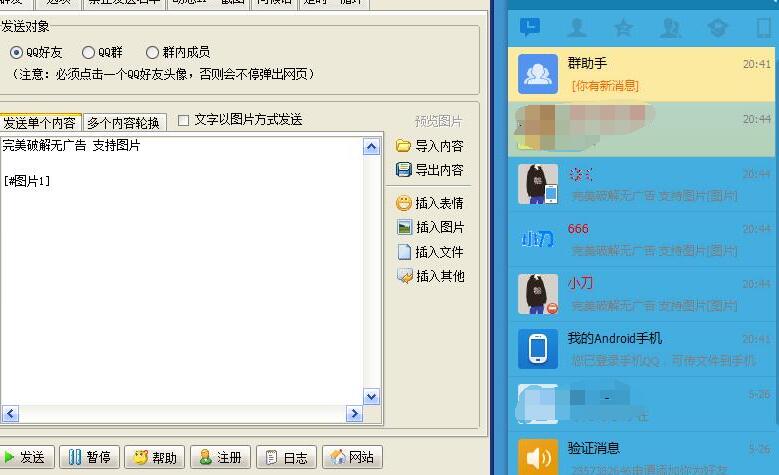Switch to 多个内容轮换 tab
Viewport: 779px width, 475px height.
pos(124,123)
